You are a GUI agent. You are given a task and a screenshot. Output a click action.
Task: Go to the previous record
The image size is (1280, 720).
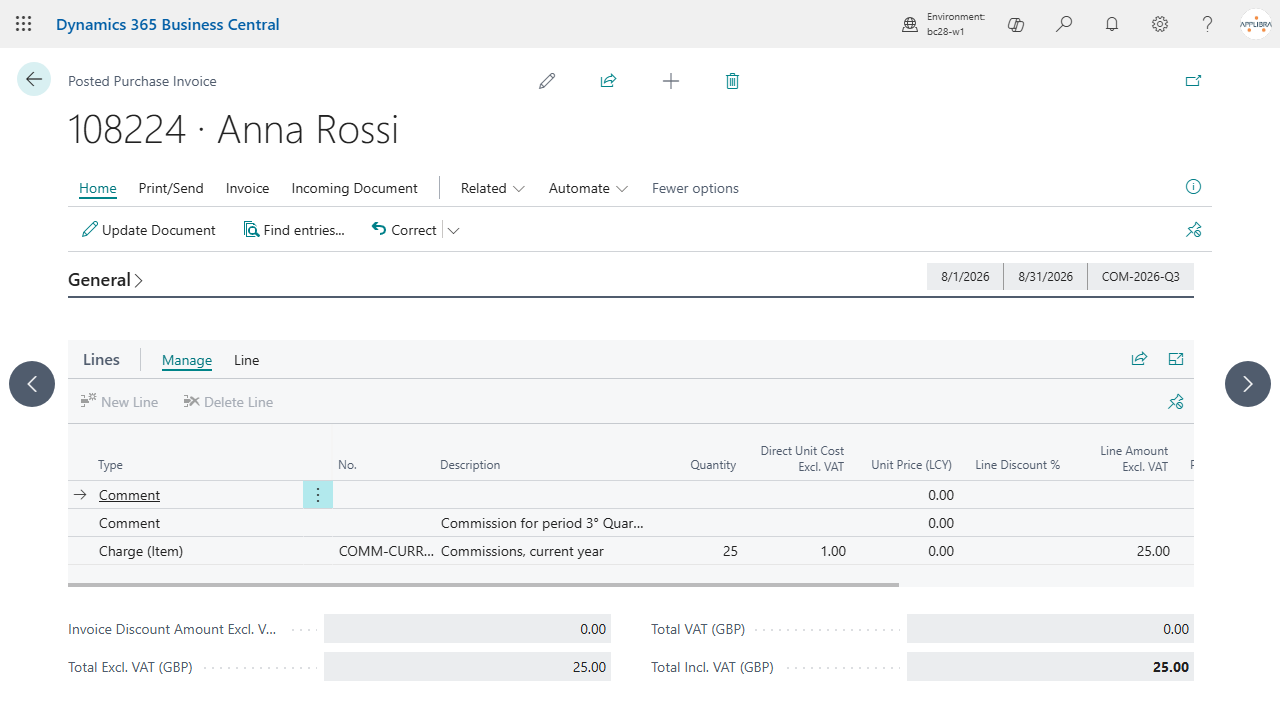coord(32,384)
